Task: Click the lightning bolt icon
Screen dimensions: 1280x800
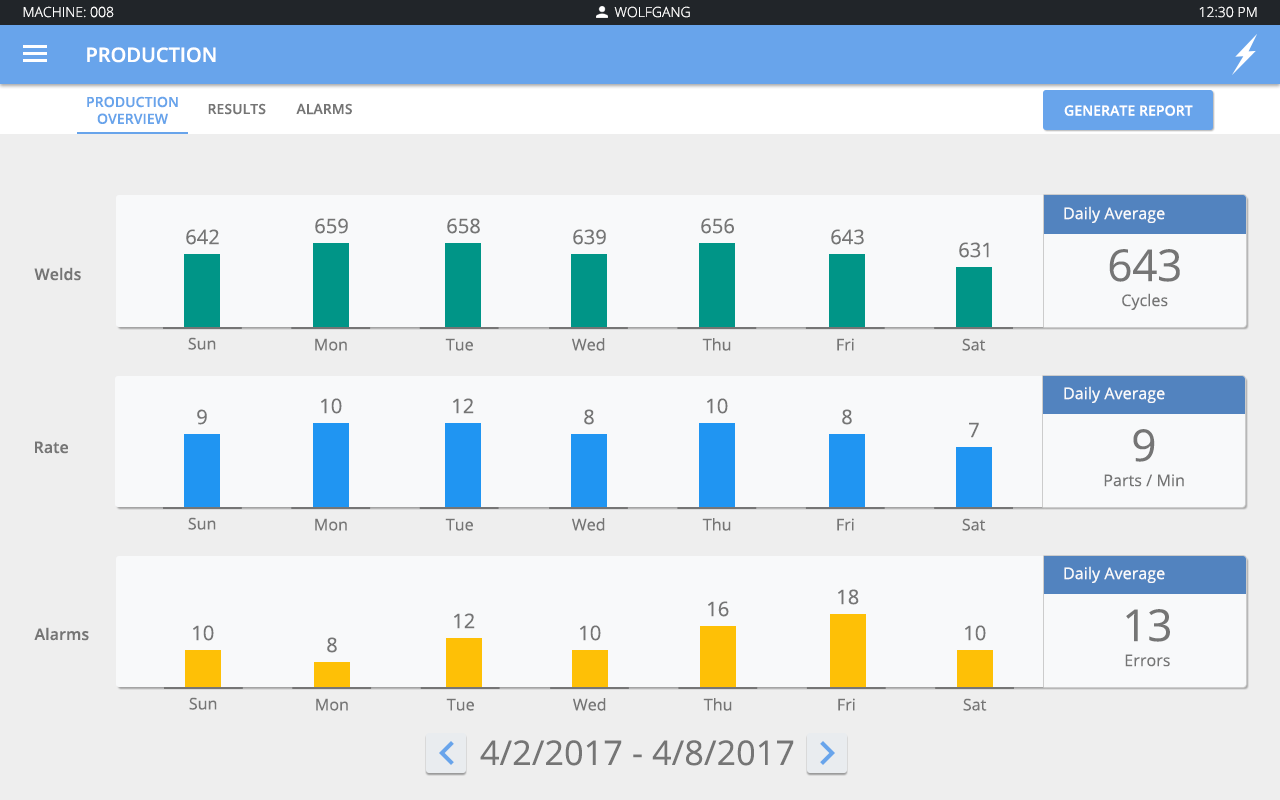Action: (x=1244, y=54)
